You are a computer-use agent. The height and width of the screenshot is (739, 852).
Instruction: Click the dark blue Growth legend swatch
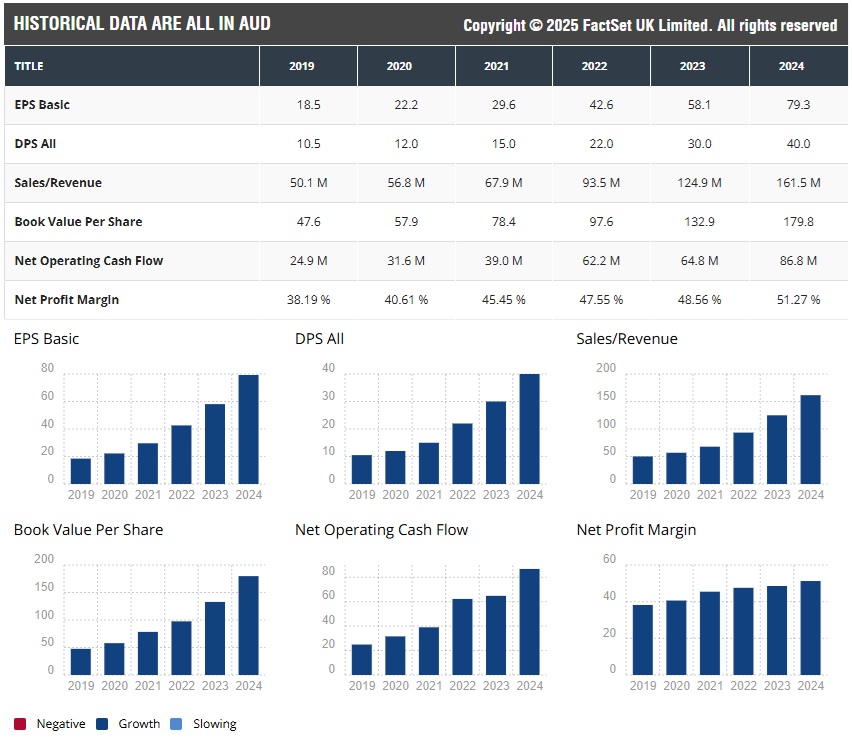(x=103, y=723)
